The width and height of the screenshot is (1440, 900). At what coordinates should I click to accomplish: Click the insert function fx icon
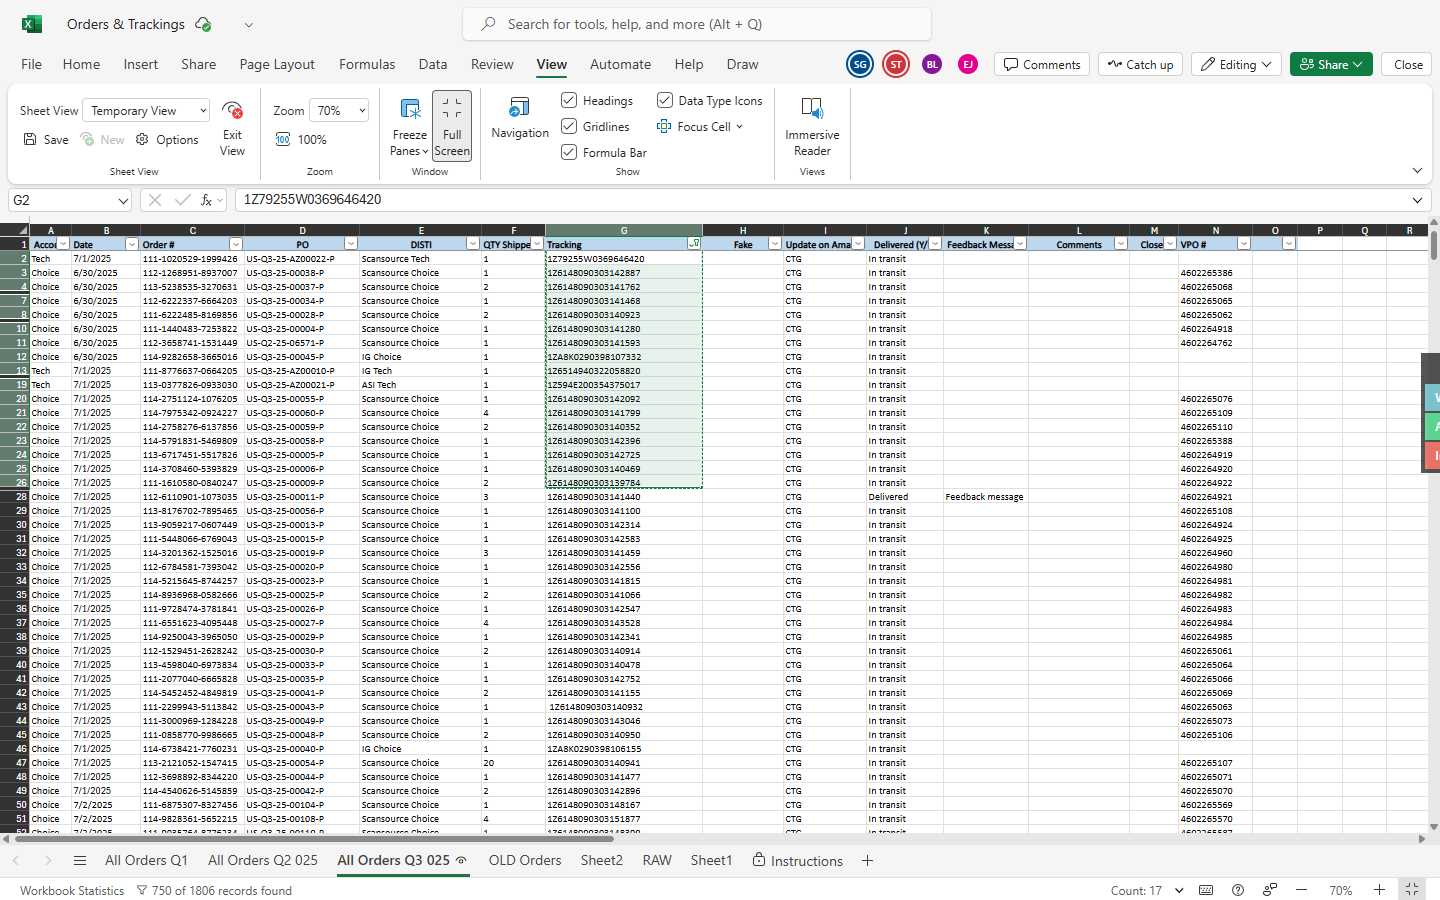pos(207,200)
